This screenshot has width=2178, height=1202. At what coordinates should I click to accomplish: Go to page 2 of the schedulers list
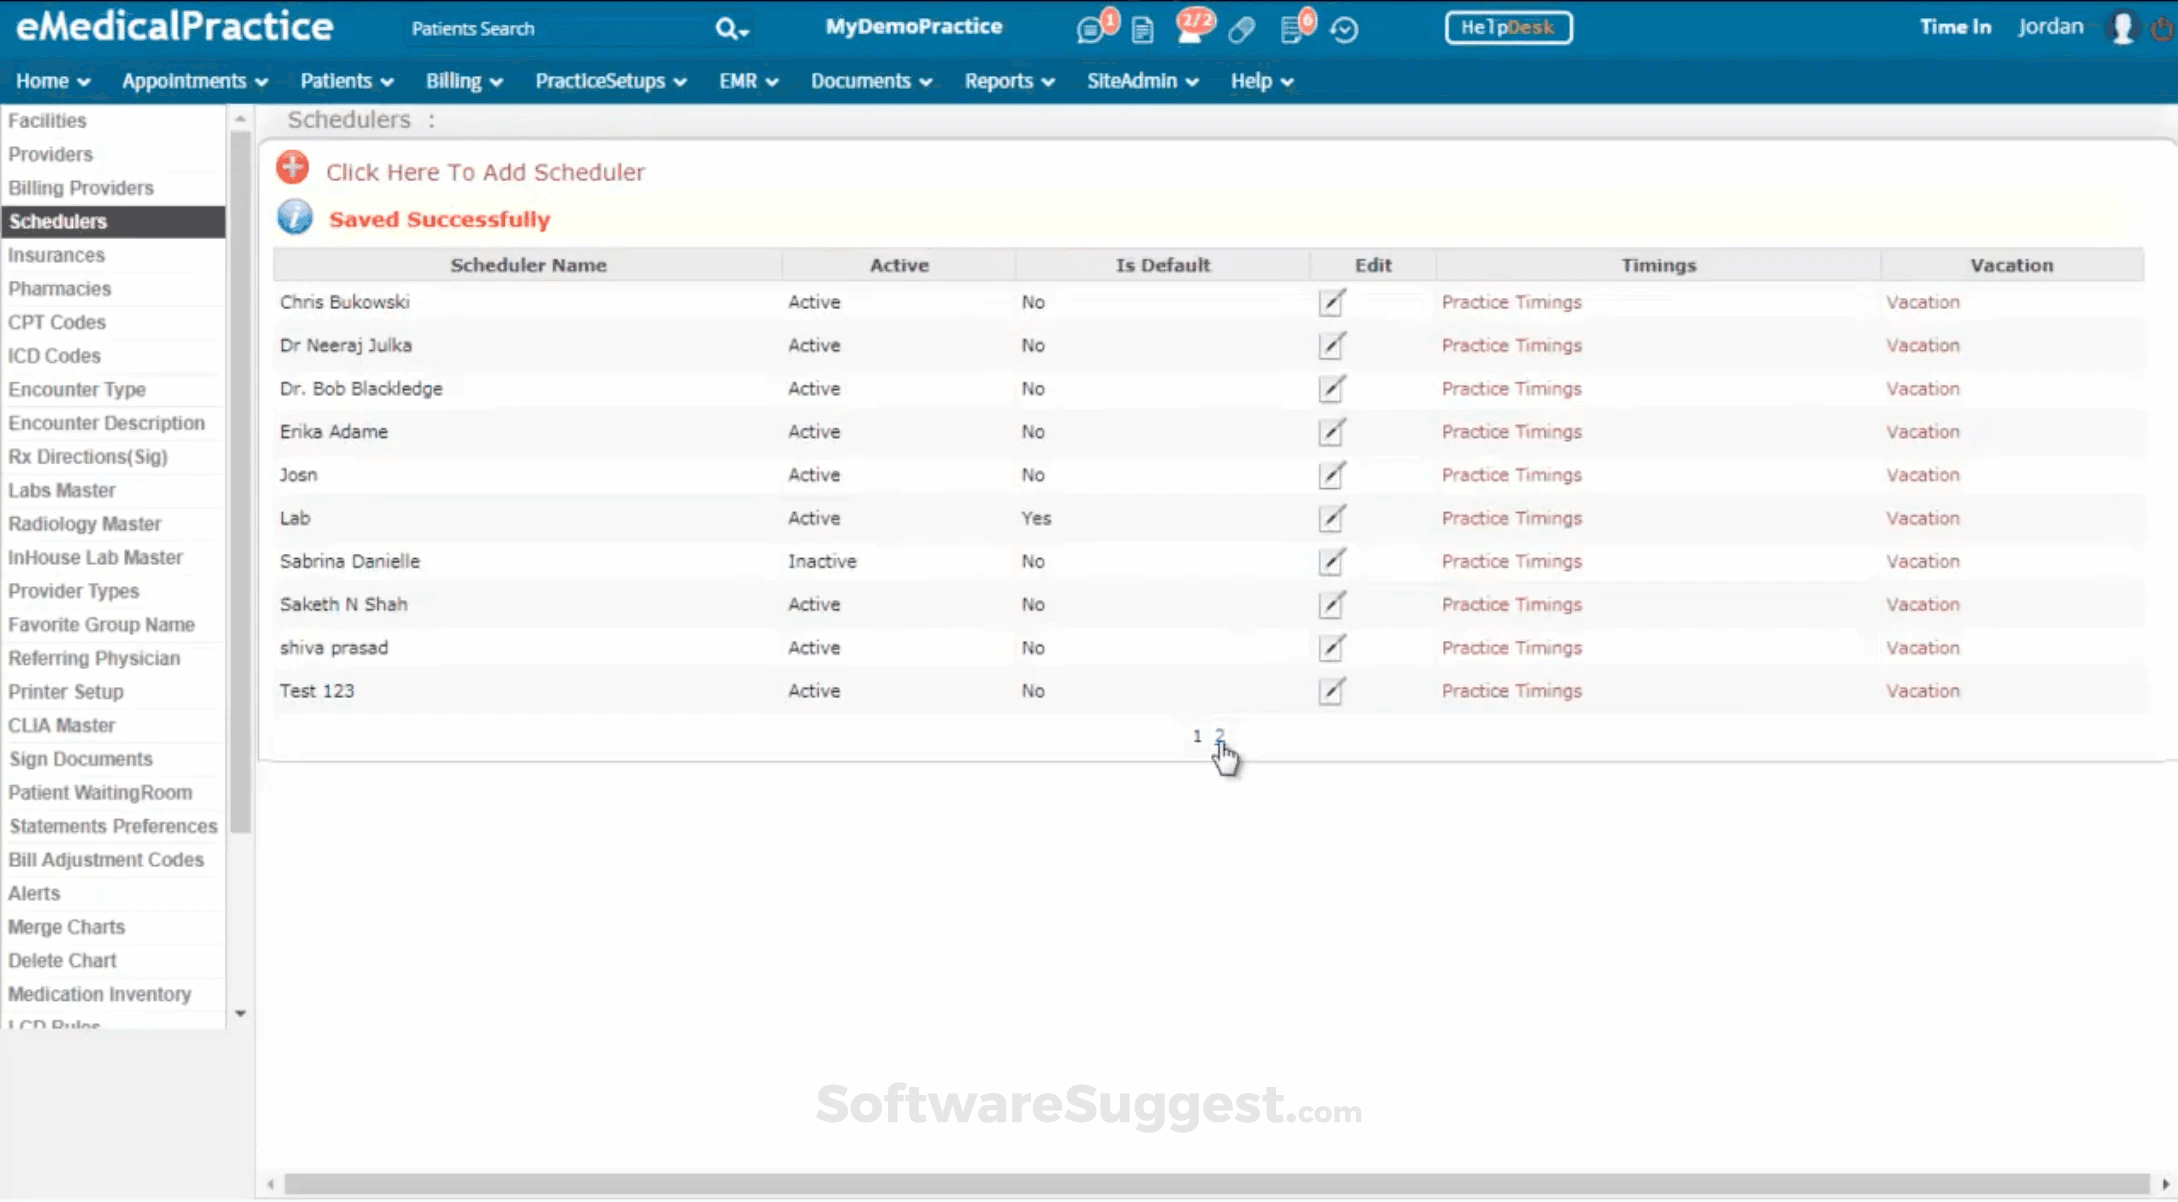(1219, 736)
